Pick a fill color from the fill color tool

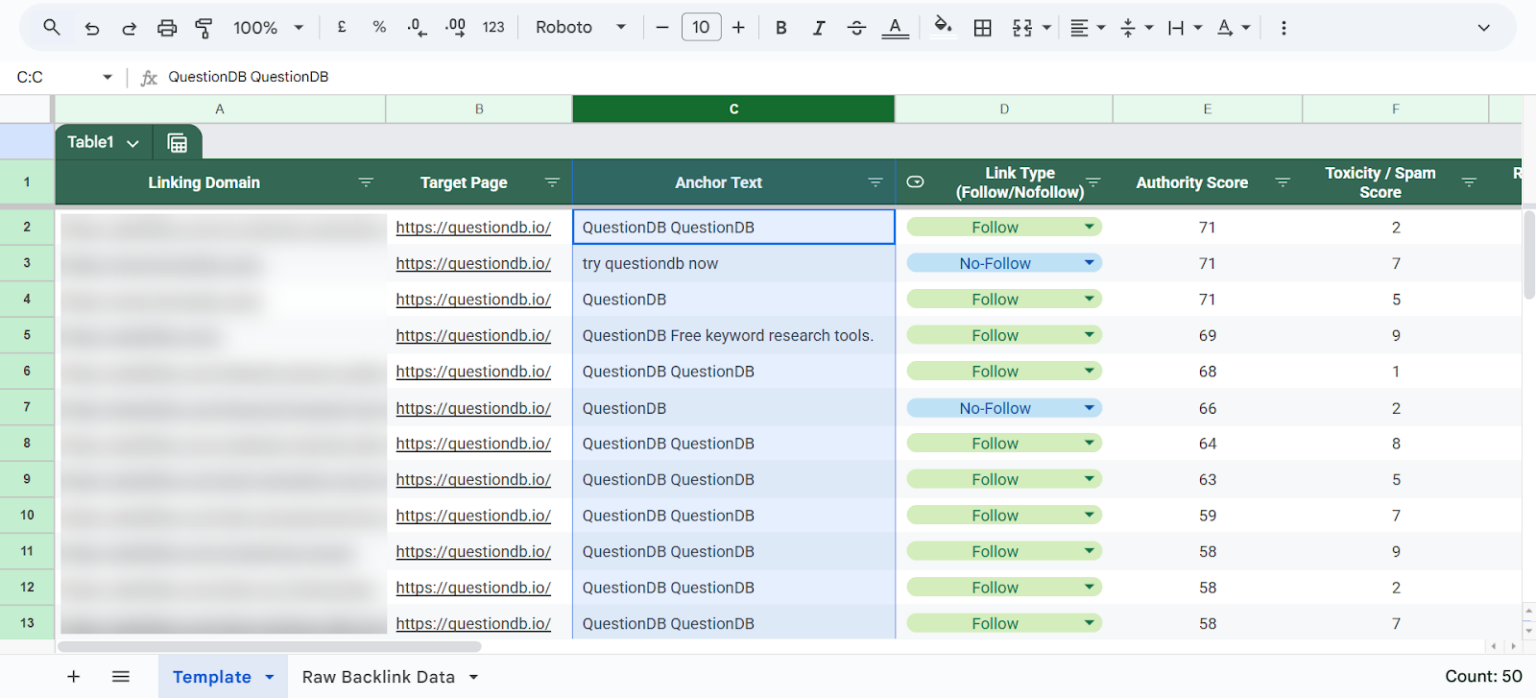[x=941, y=27]
